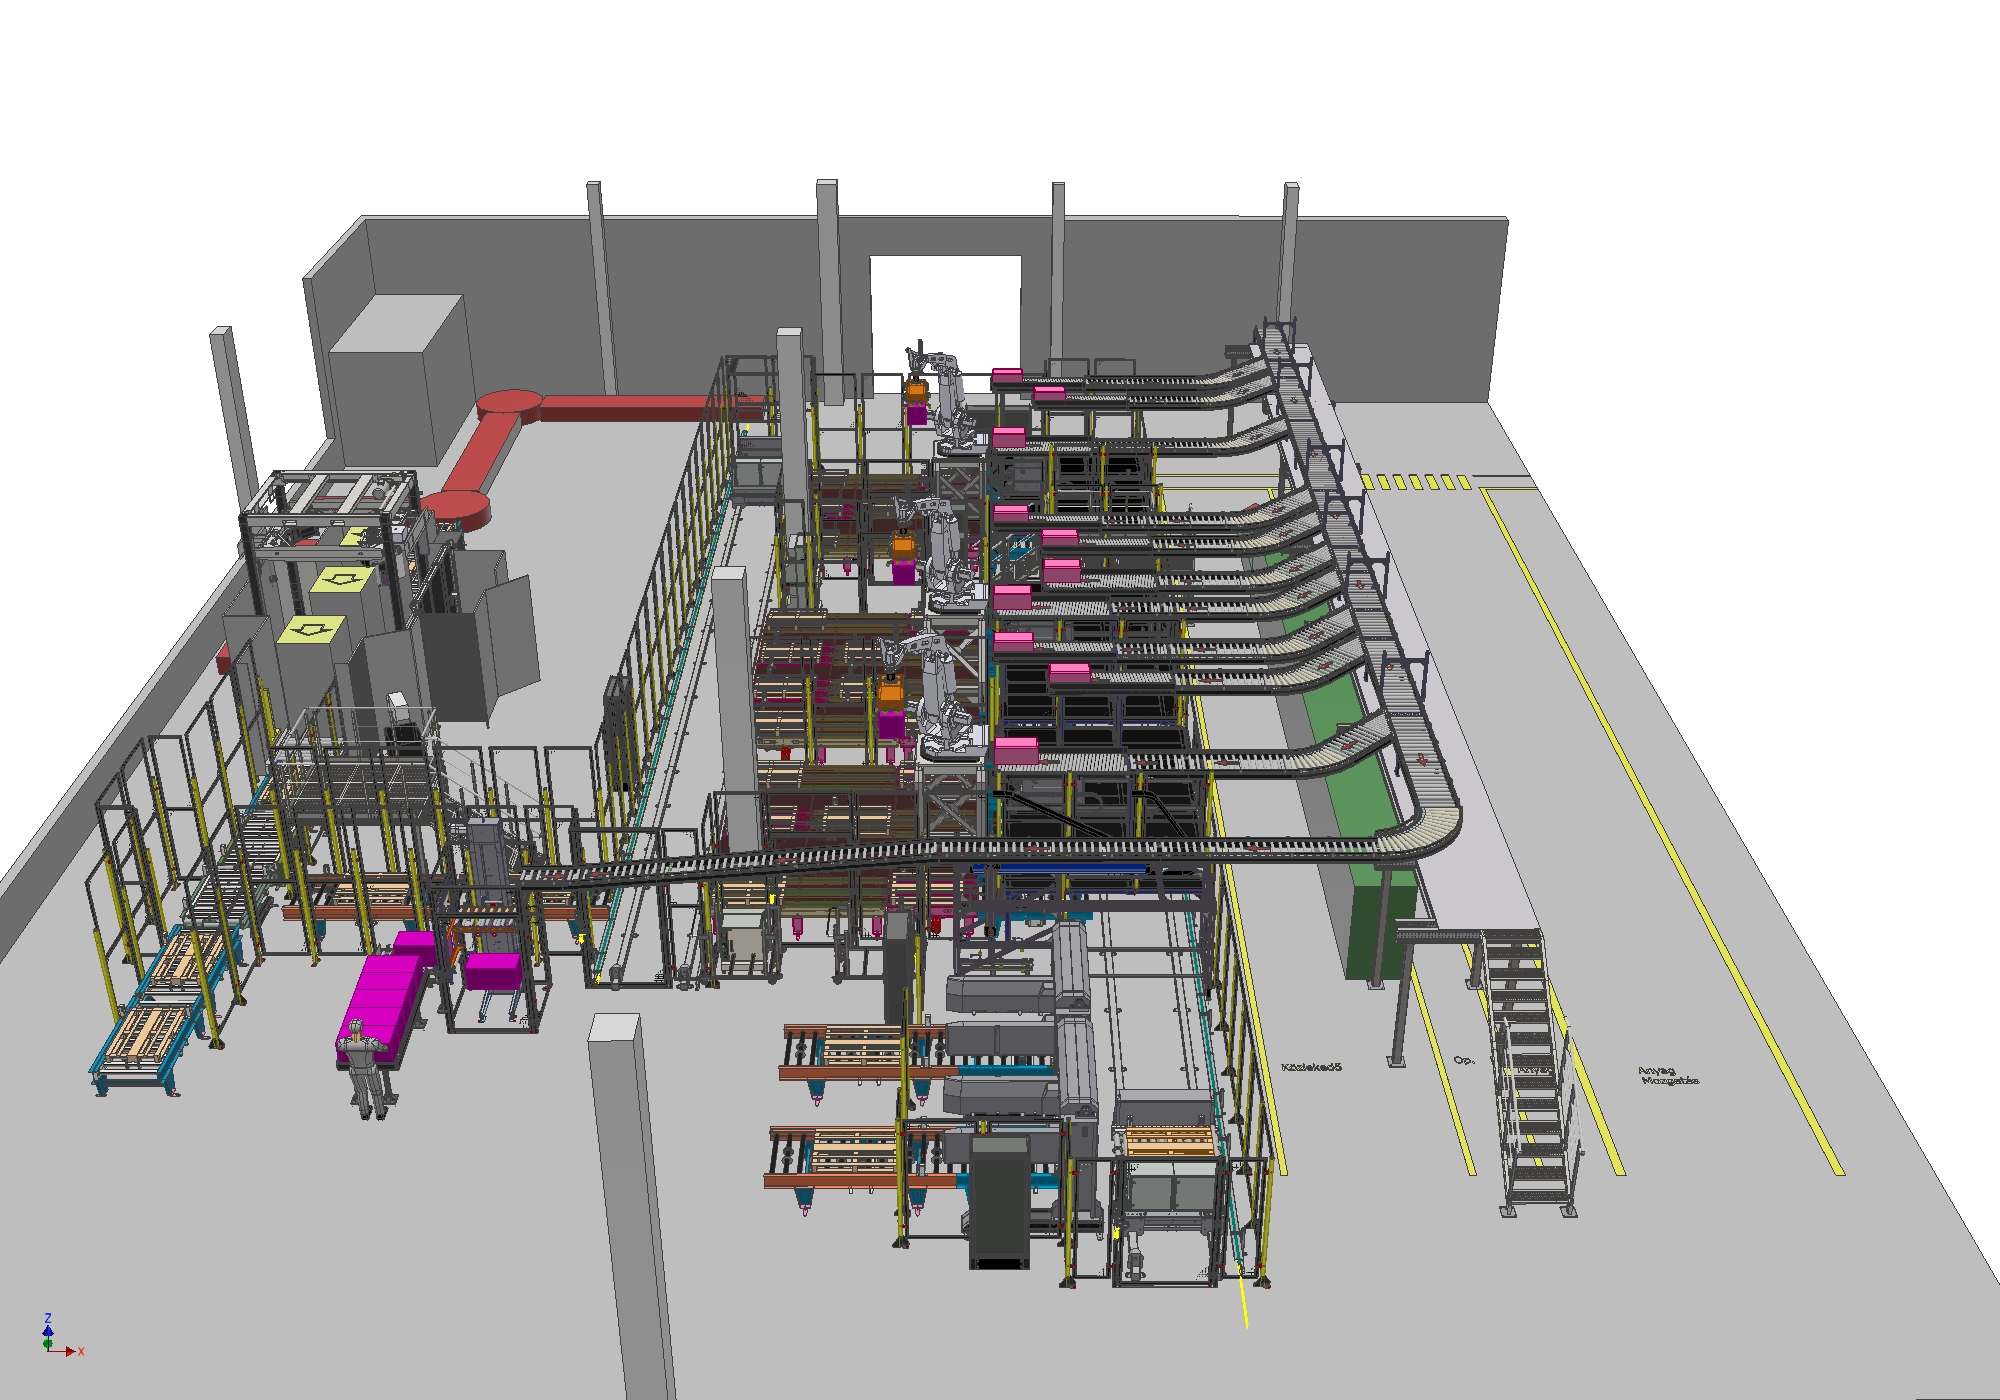
Task: Click the Közlekedő floor label
Action: (1311, 1067)
